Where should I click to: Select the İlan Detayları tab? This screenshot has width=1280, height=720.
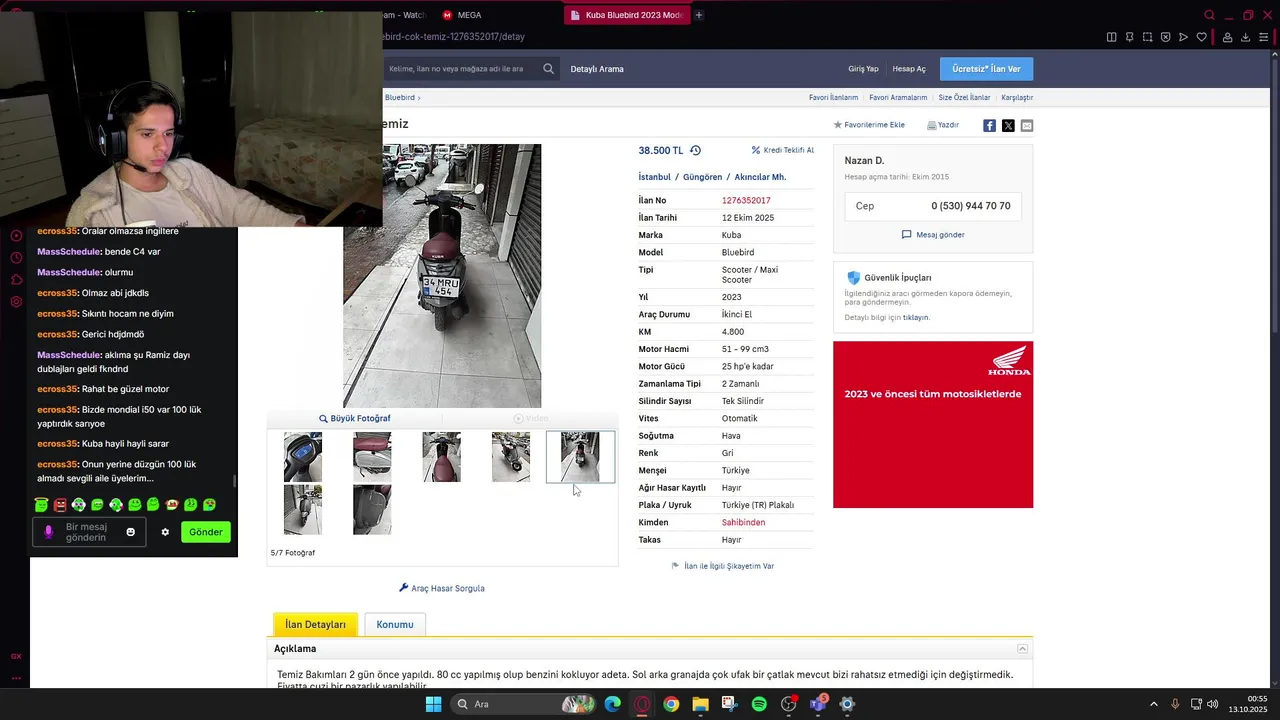click(x=315, y=624)
